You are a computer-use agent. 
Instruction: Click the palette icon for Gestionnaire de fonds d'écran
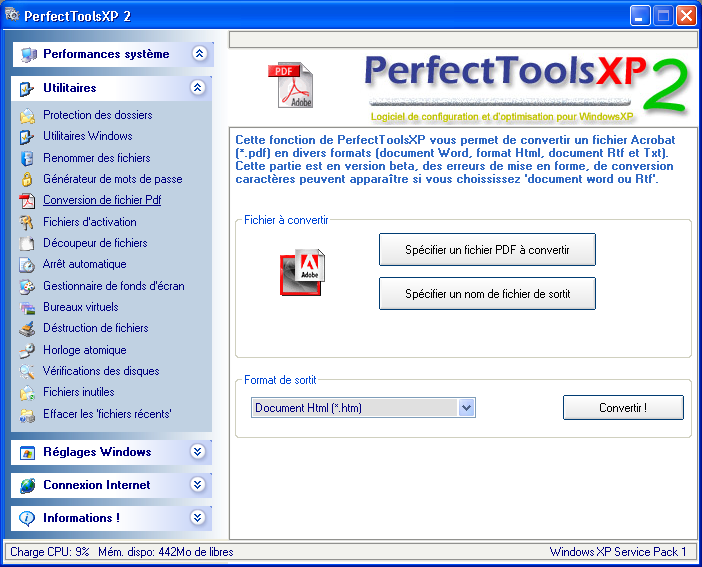27,286
